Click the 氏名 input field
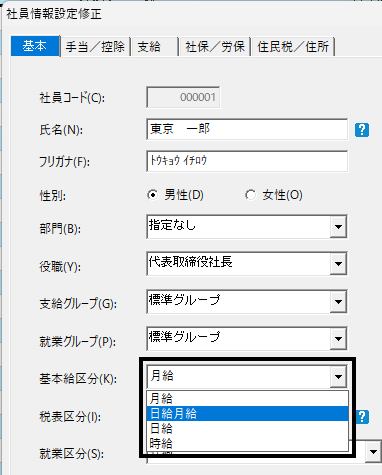Screen dimensions: 382x475 pyautogui.click(x=247, y=129)
